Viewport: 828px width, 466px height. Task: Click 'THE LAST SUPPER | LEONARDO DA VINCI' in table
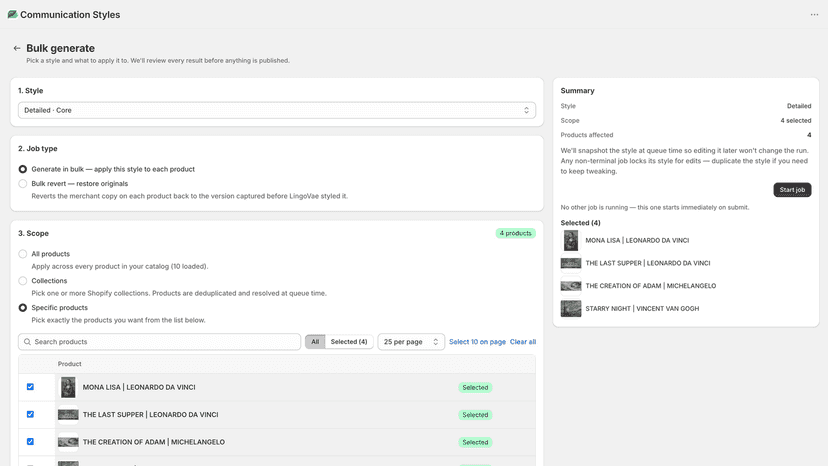[x=150, y=415]
